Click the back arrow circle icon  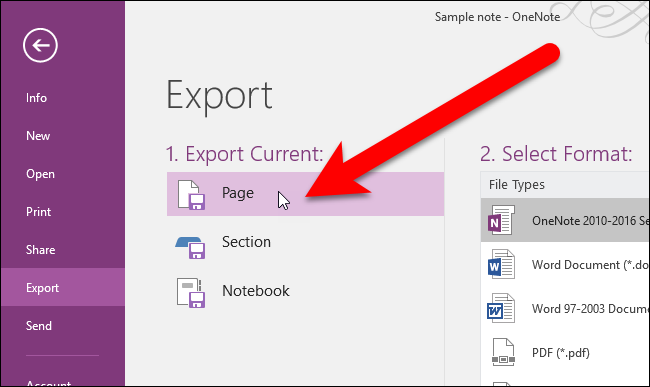coord(40,45)
